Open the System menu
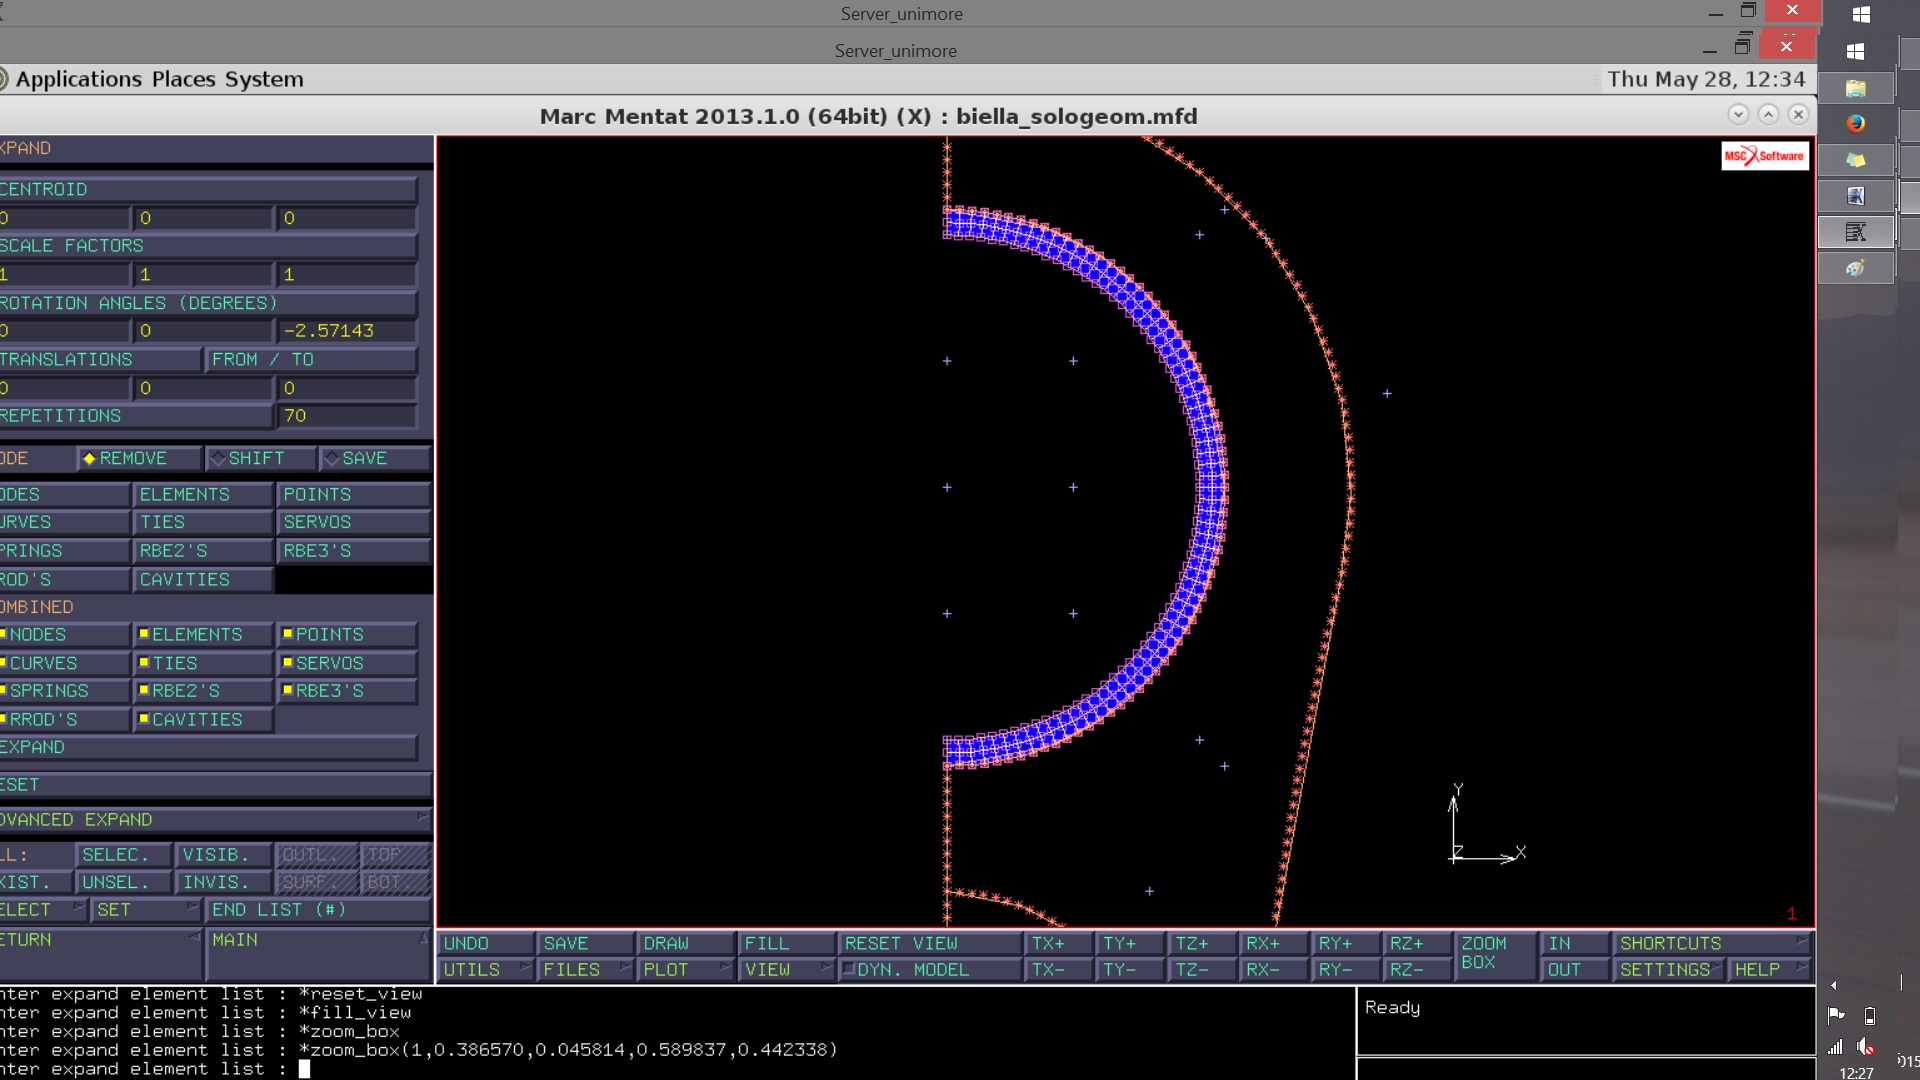Image resolution: width=1920 pixels, height=1080 pixels. 264,79
